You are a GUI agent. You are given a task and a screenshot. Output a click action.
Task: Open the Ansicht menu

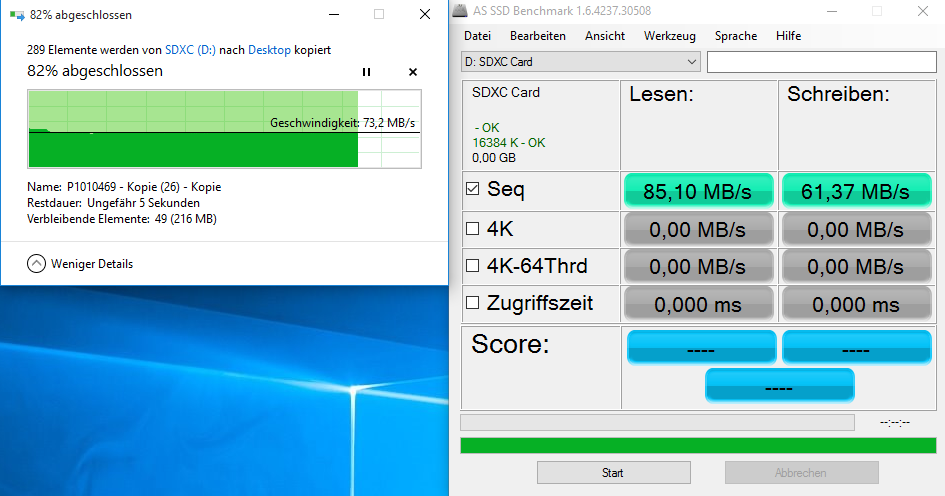(x=604, y=36)
